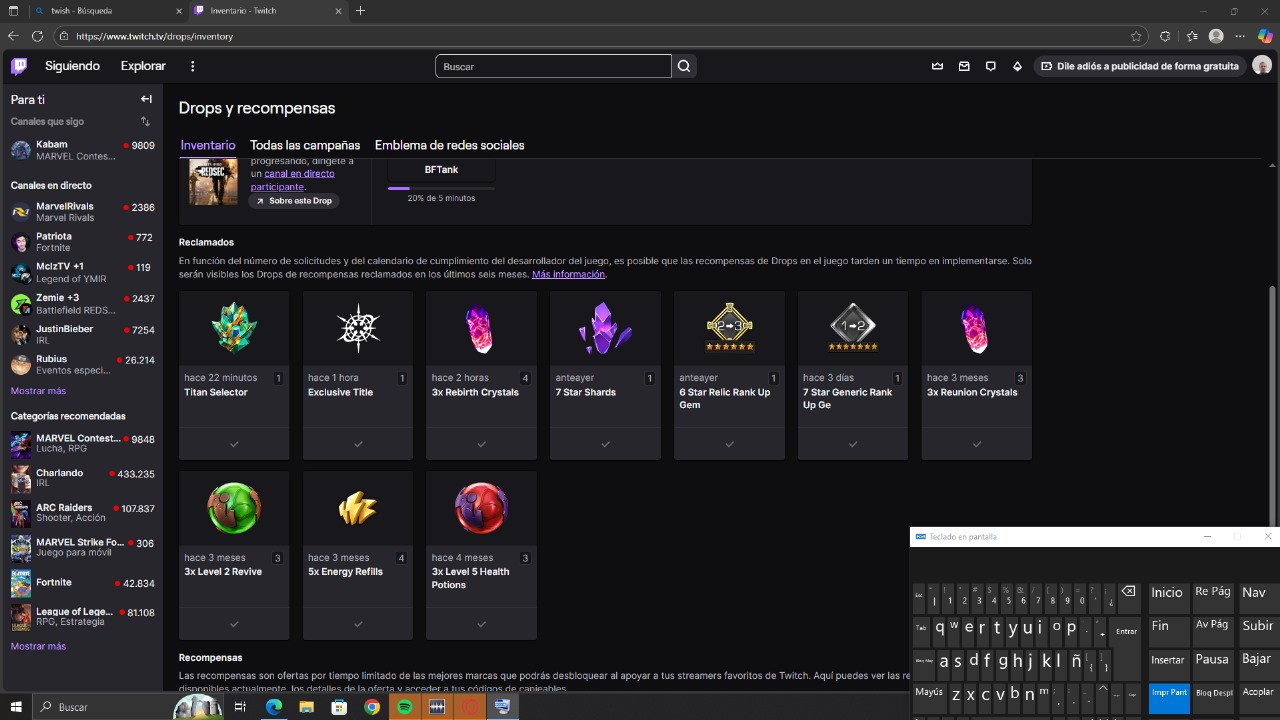Click the Titan Selector crystal image
Image resolution: width=1280 pixels, height=720 pixels.
pyautogui.click(x=234, y=328)
